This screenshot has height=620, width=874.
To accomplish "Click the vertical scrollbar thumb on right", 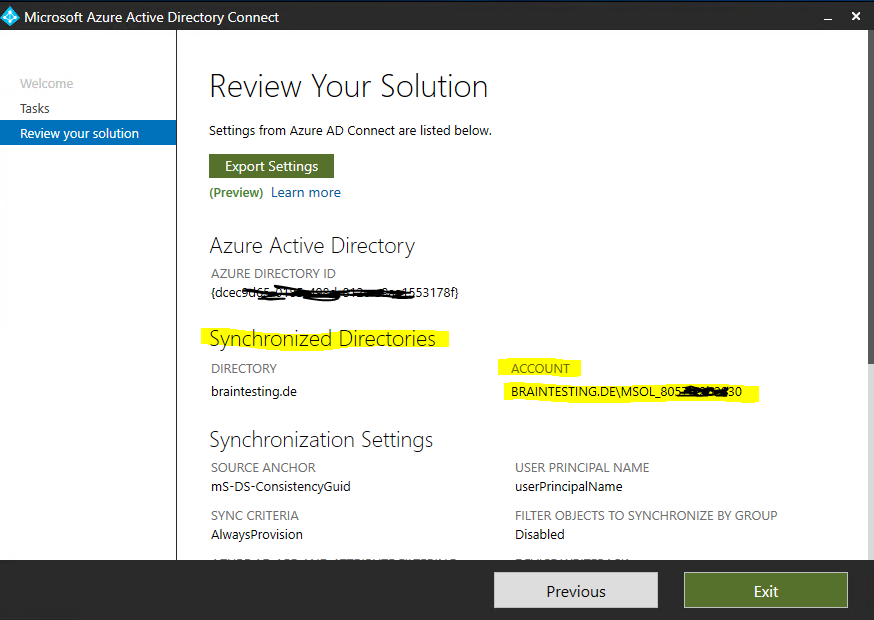I will pos(871,195).
